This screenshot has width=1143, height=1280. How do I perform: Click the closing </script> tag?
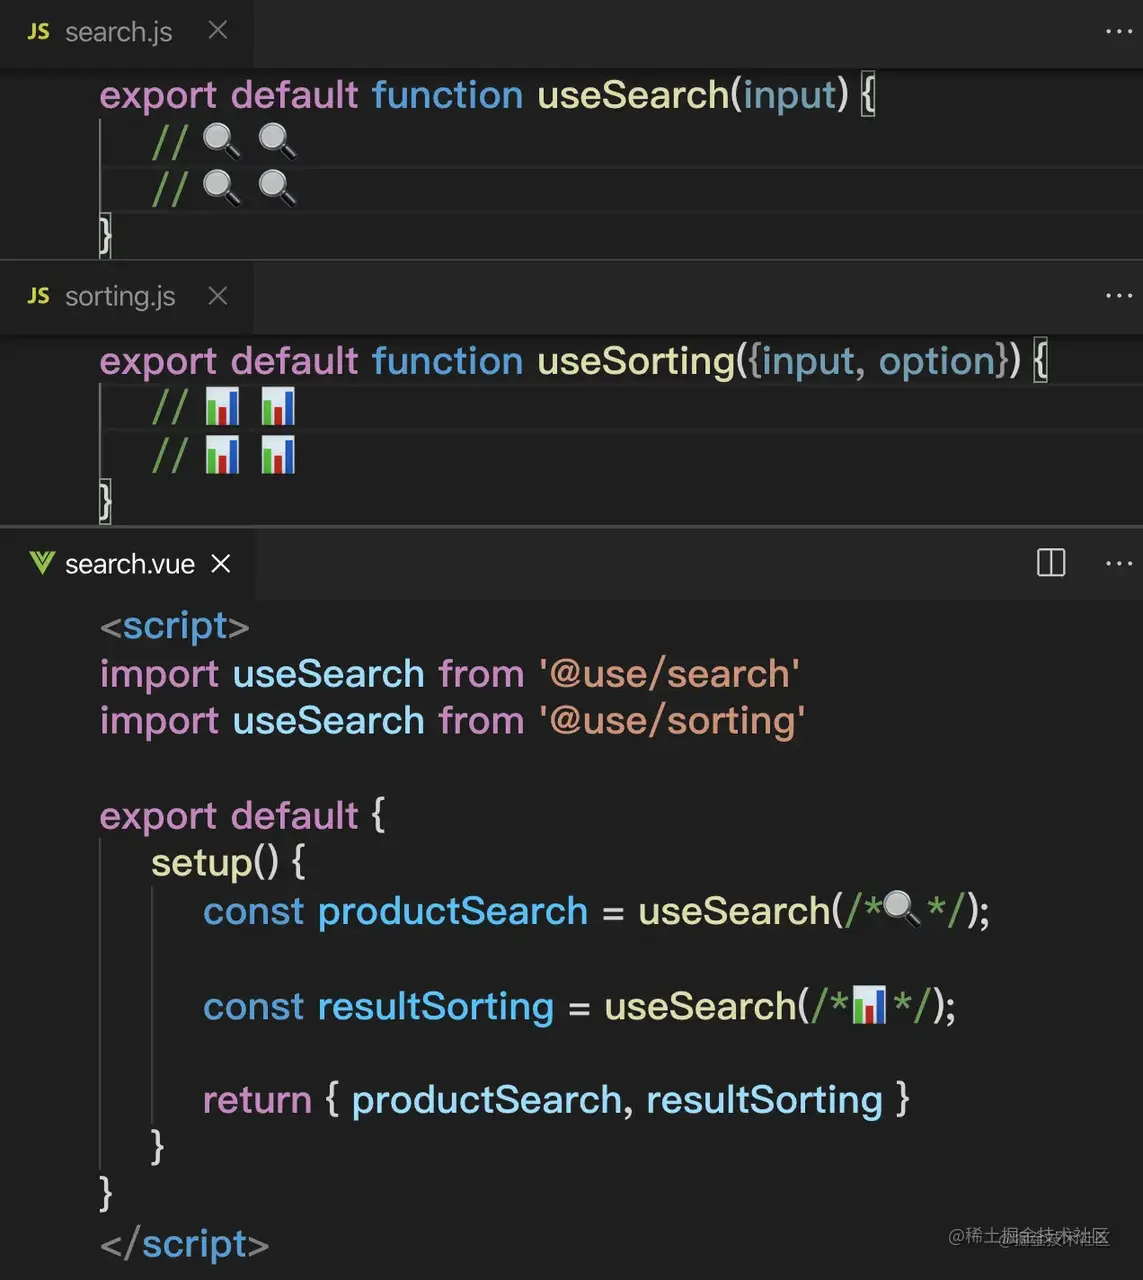(x=185, y=1245)
